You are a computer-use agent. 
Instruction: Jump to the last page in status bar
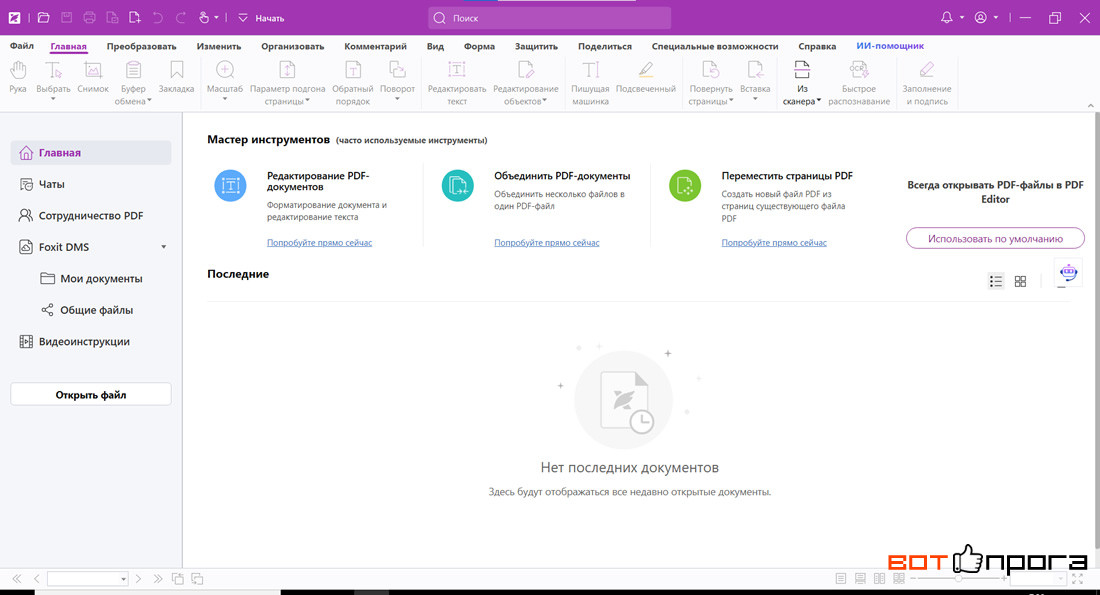tap(158, 579)
